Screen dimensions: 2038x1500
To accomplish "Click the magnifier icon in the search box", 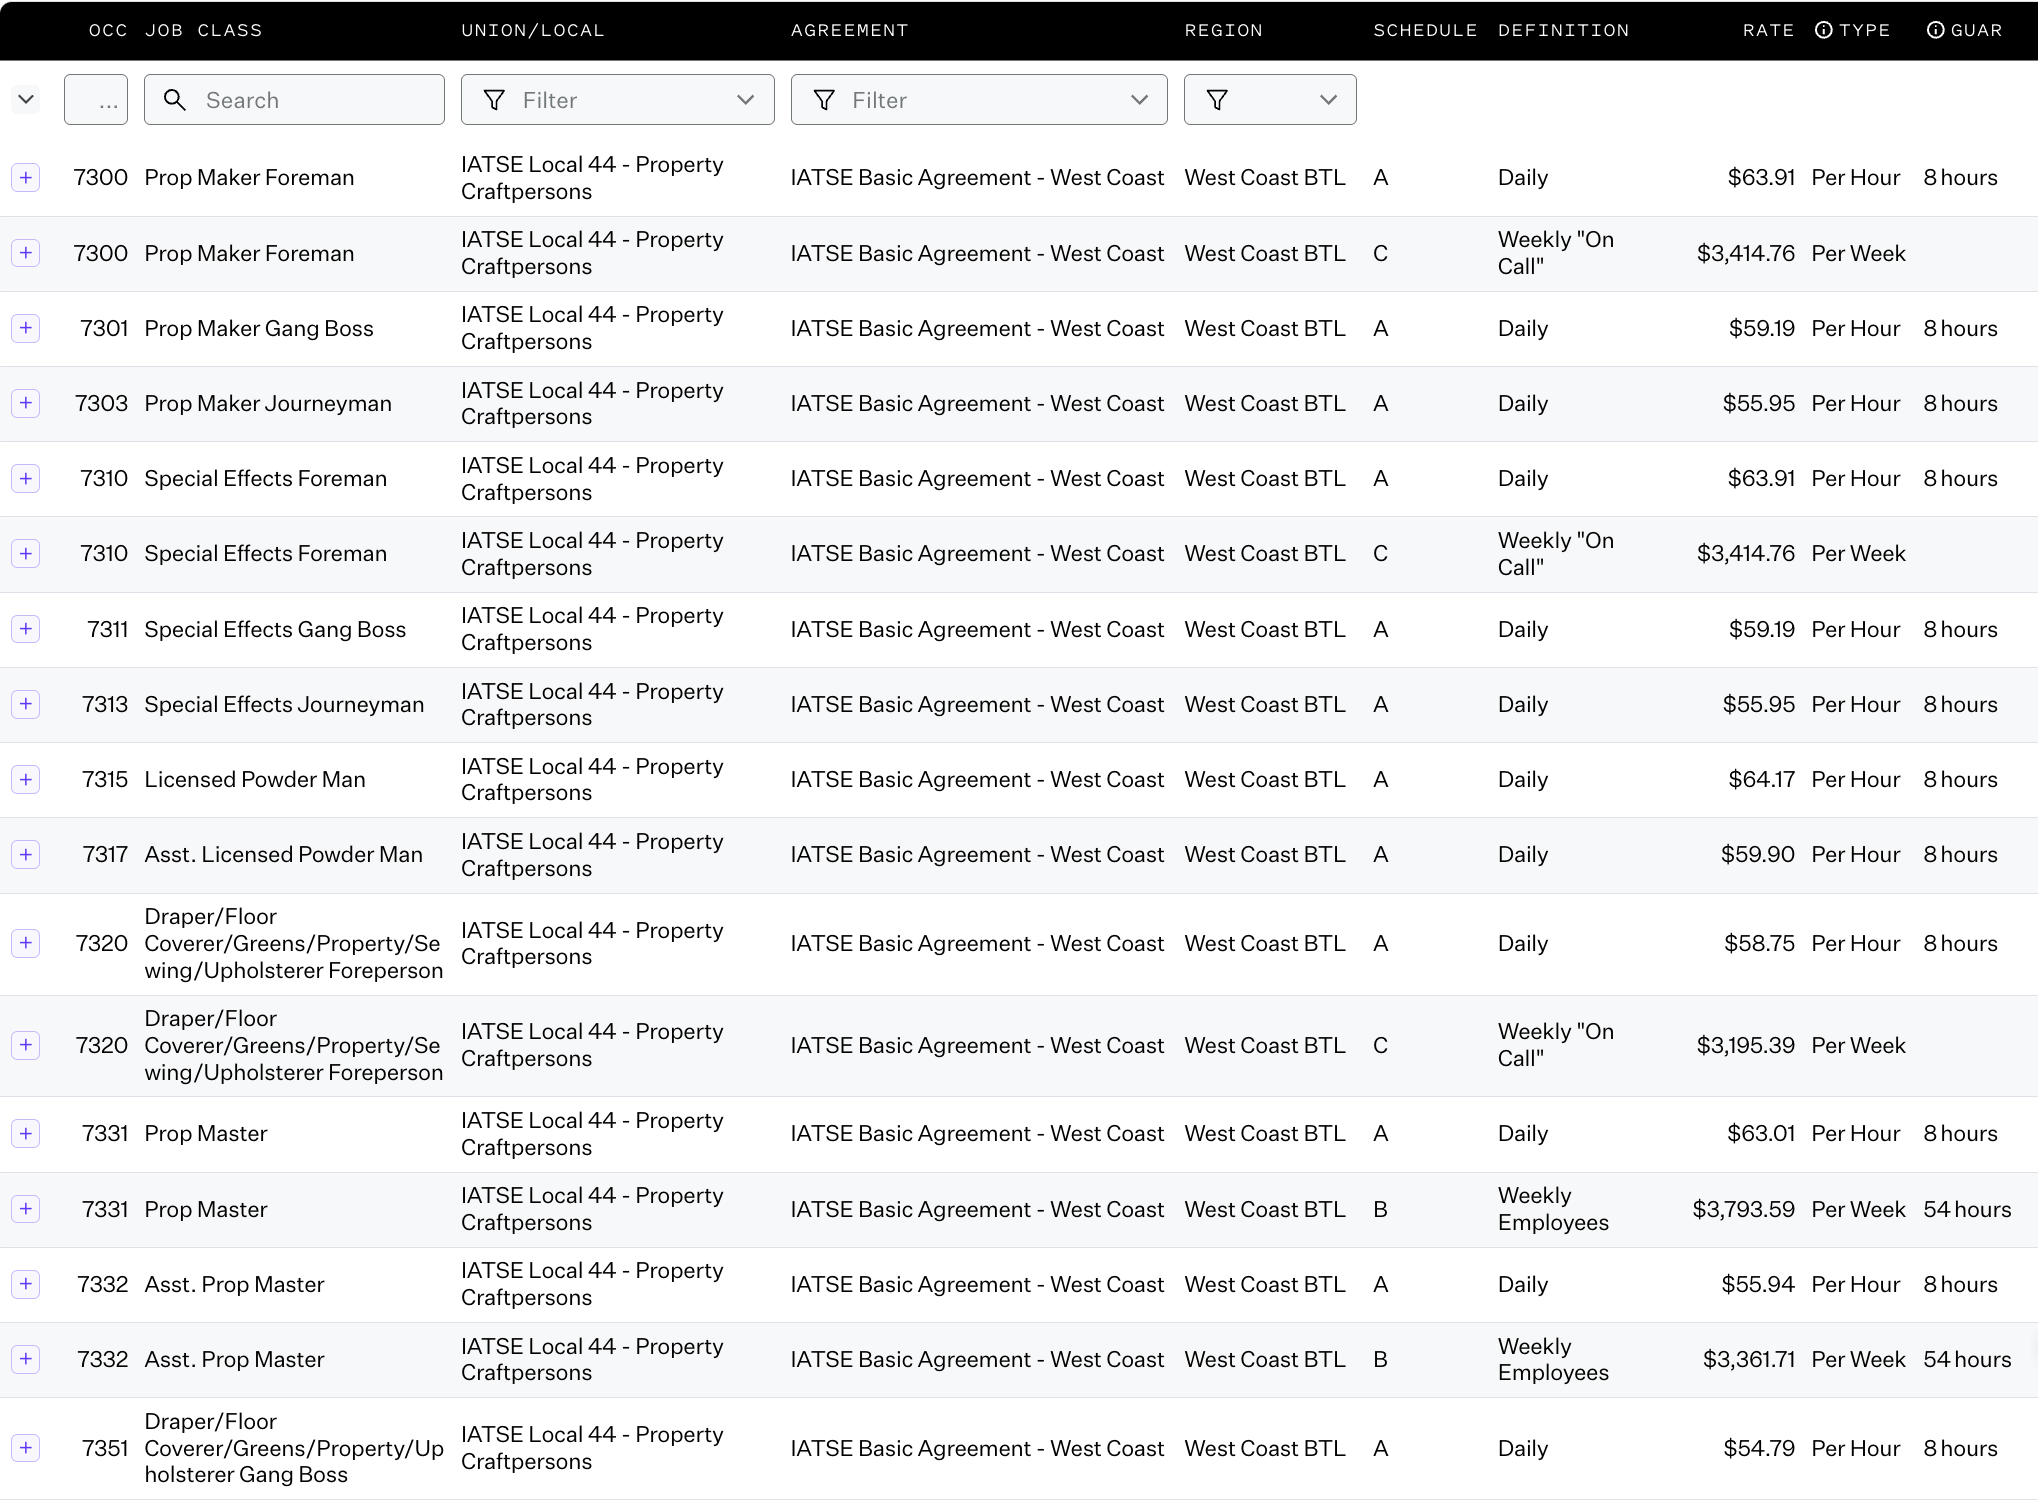I will coord(175,100).
